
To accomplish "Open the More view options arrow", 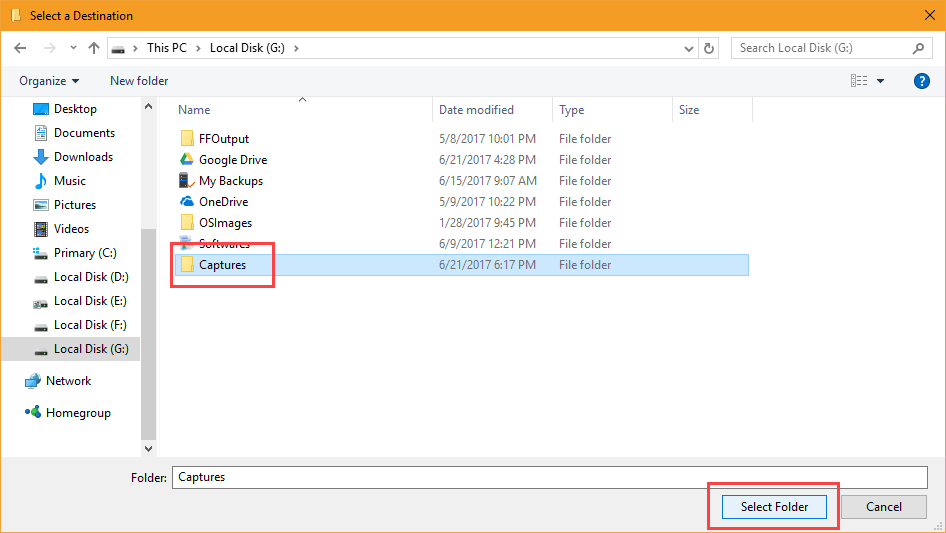I will [x=880, y=81].
